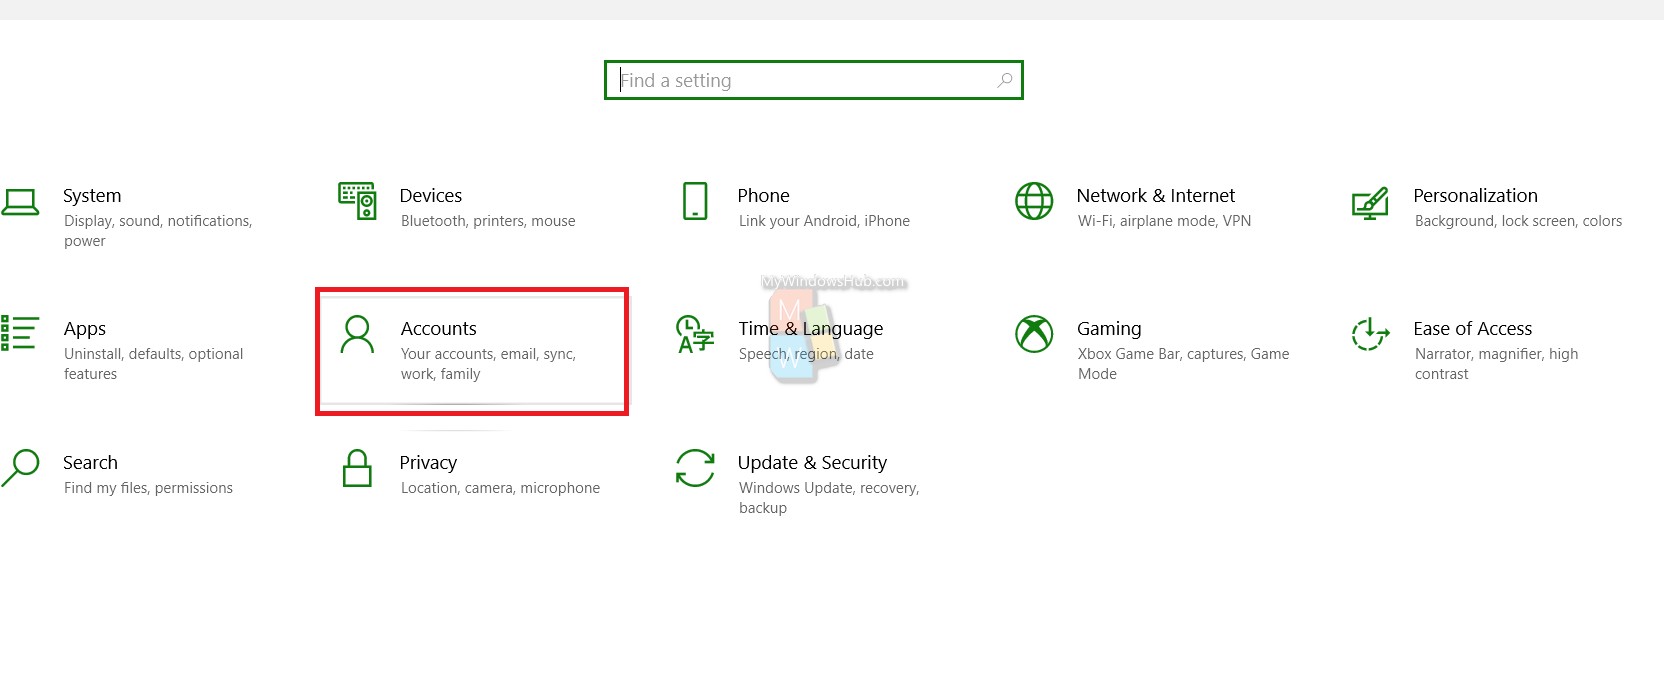
Task: Click 'Your accounts, email, sync' description
Action: (488, 364)
